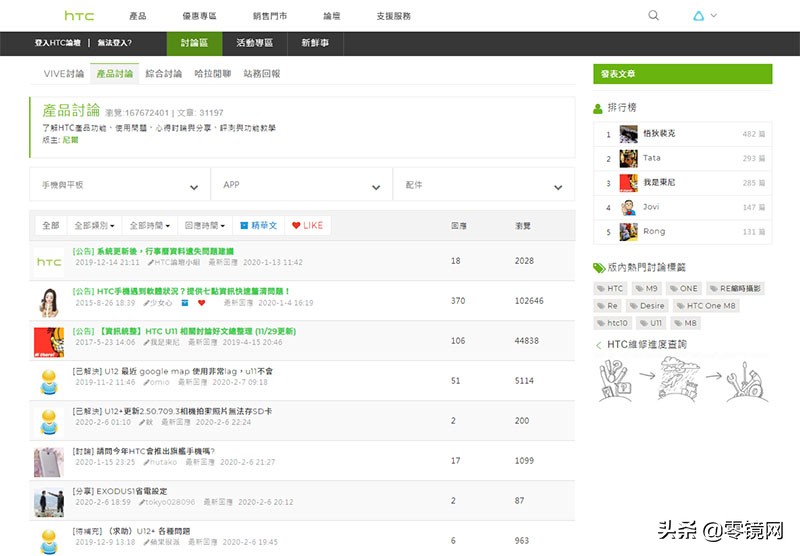Open Tata profile in ranking

pos(652,158)
